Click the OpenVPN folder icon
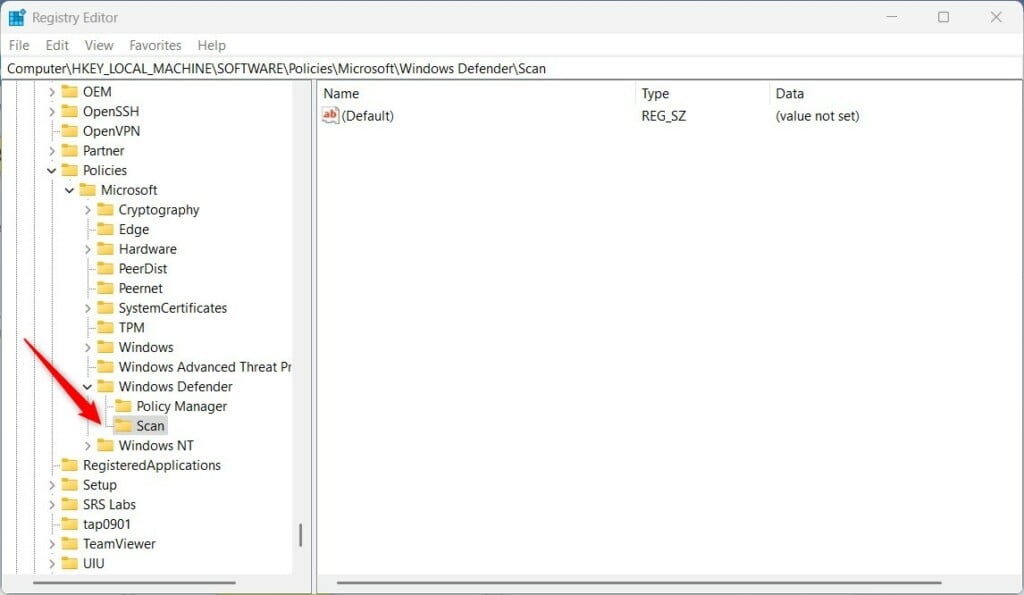Image resolution: width=1024 pixels, height=595 pixels. point(69,131)
